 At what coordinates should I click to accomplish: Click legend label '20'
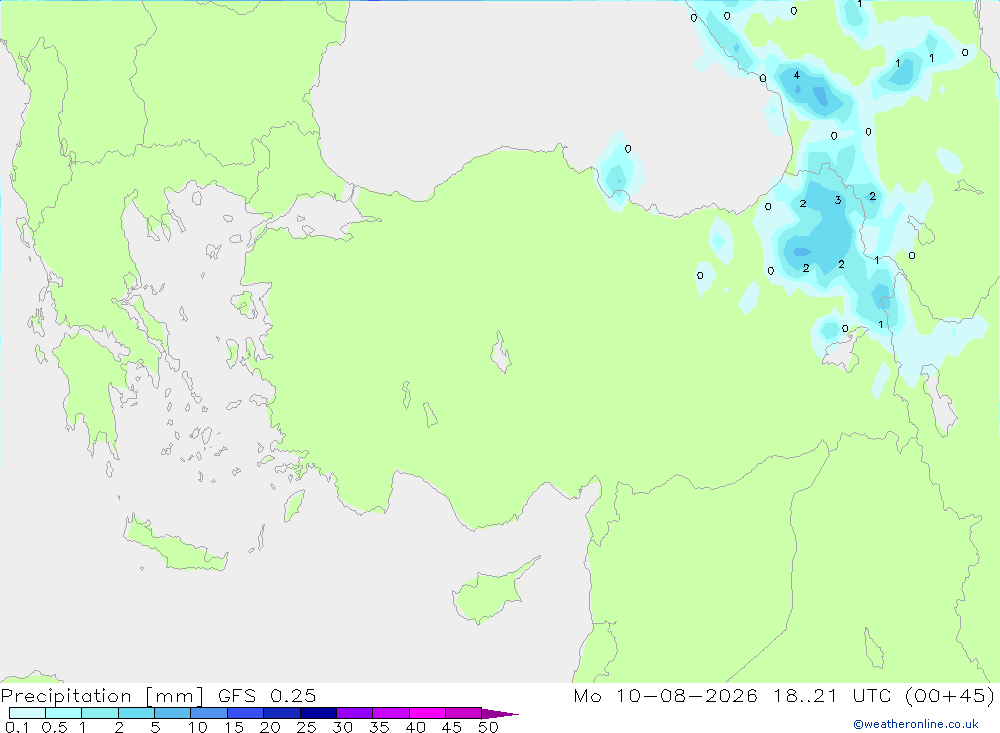click(270, 727)
